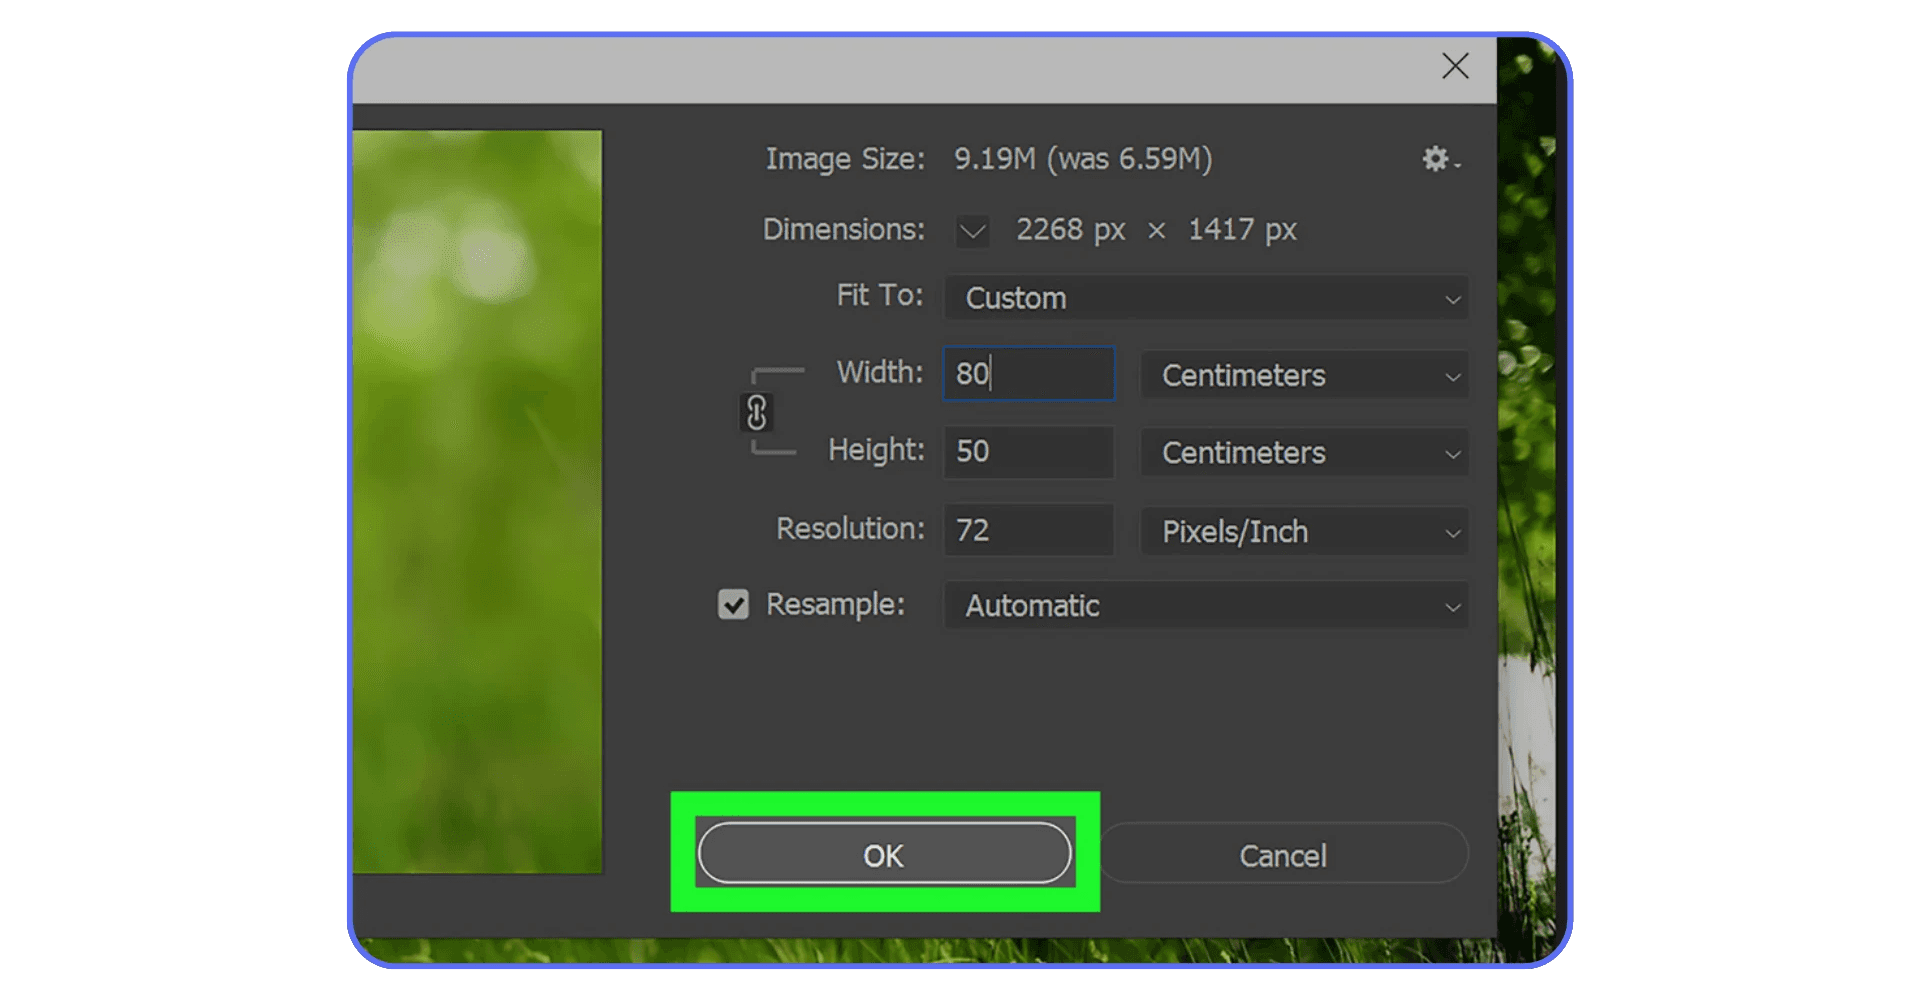Click the Height field containing 50
Screen dimensions: 1920x998
[x=1027, y=452]
